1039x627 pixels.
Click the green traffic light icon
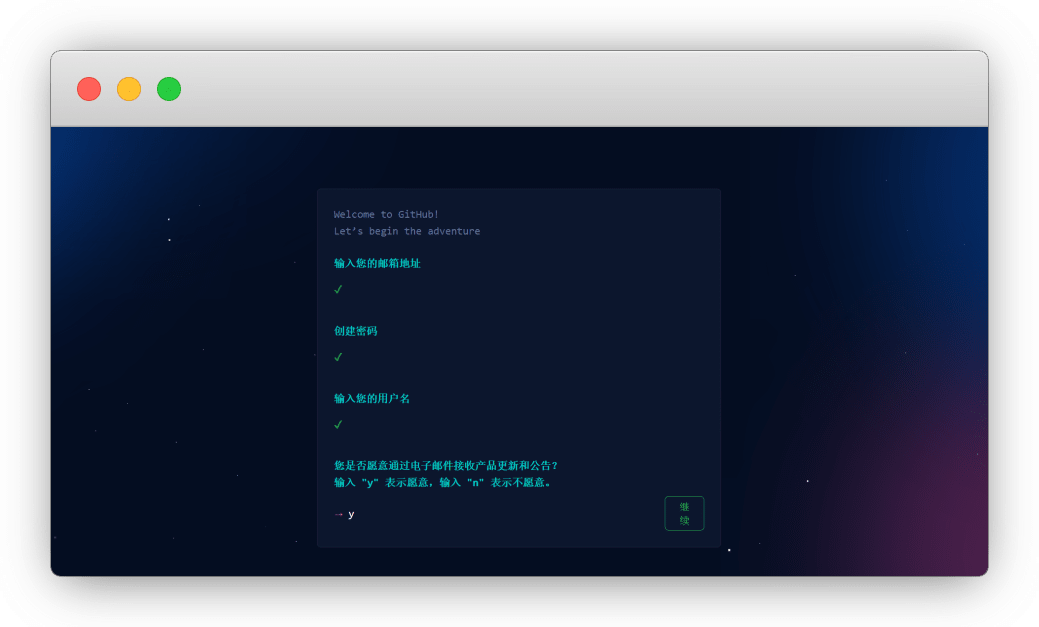pos(168,88)
